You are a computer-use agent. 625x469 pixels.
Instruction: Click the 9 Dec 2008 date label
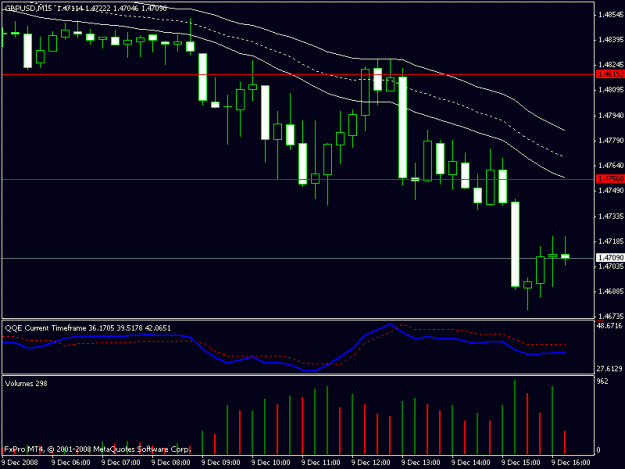point(20,462)
